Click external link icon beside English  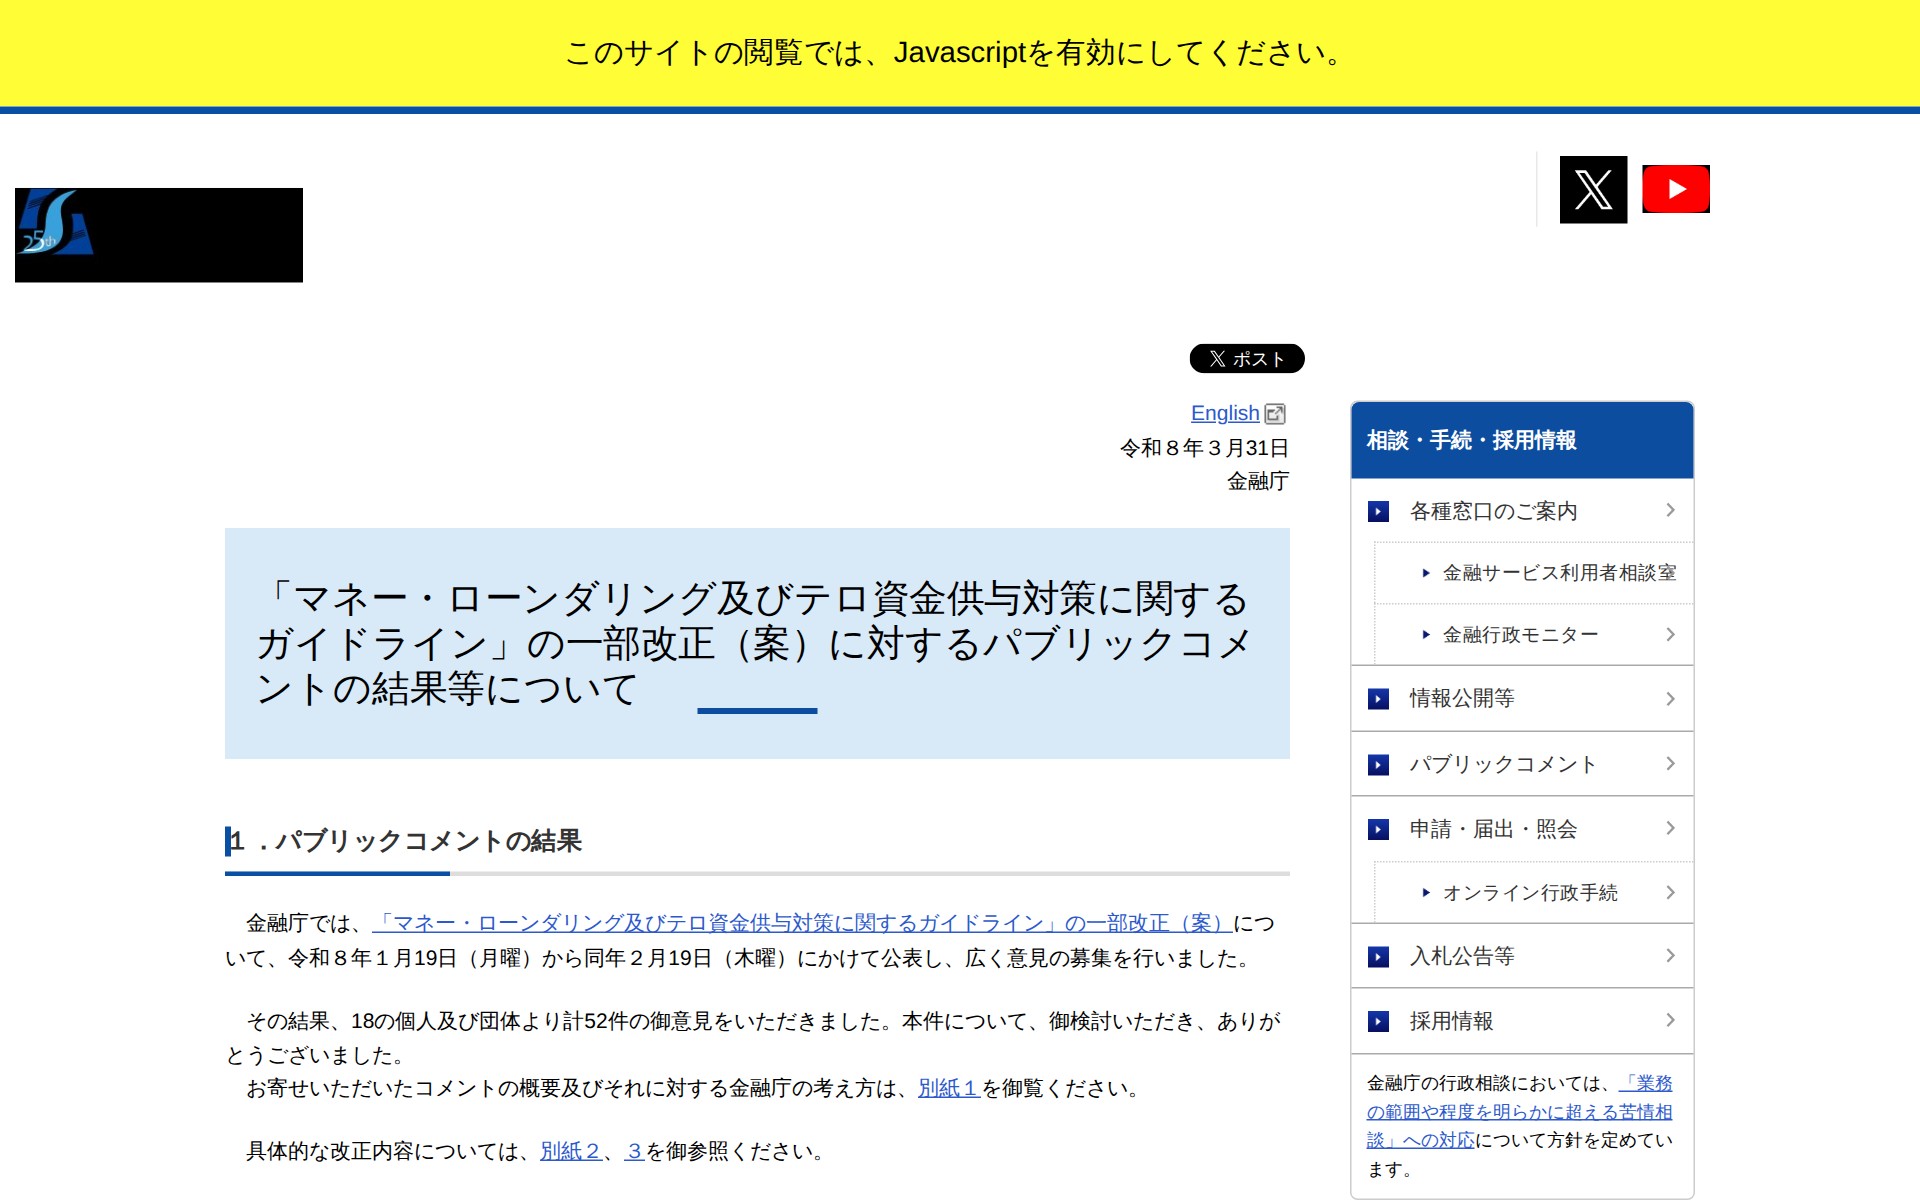coord(1275,414)
